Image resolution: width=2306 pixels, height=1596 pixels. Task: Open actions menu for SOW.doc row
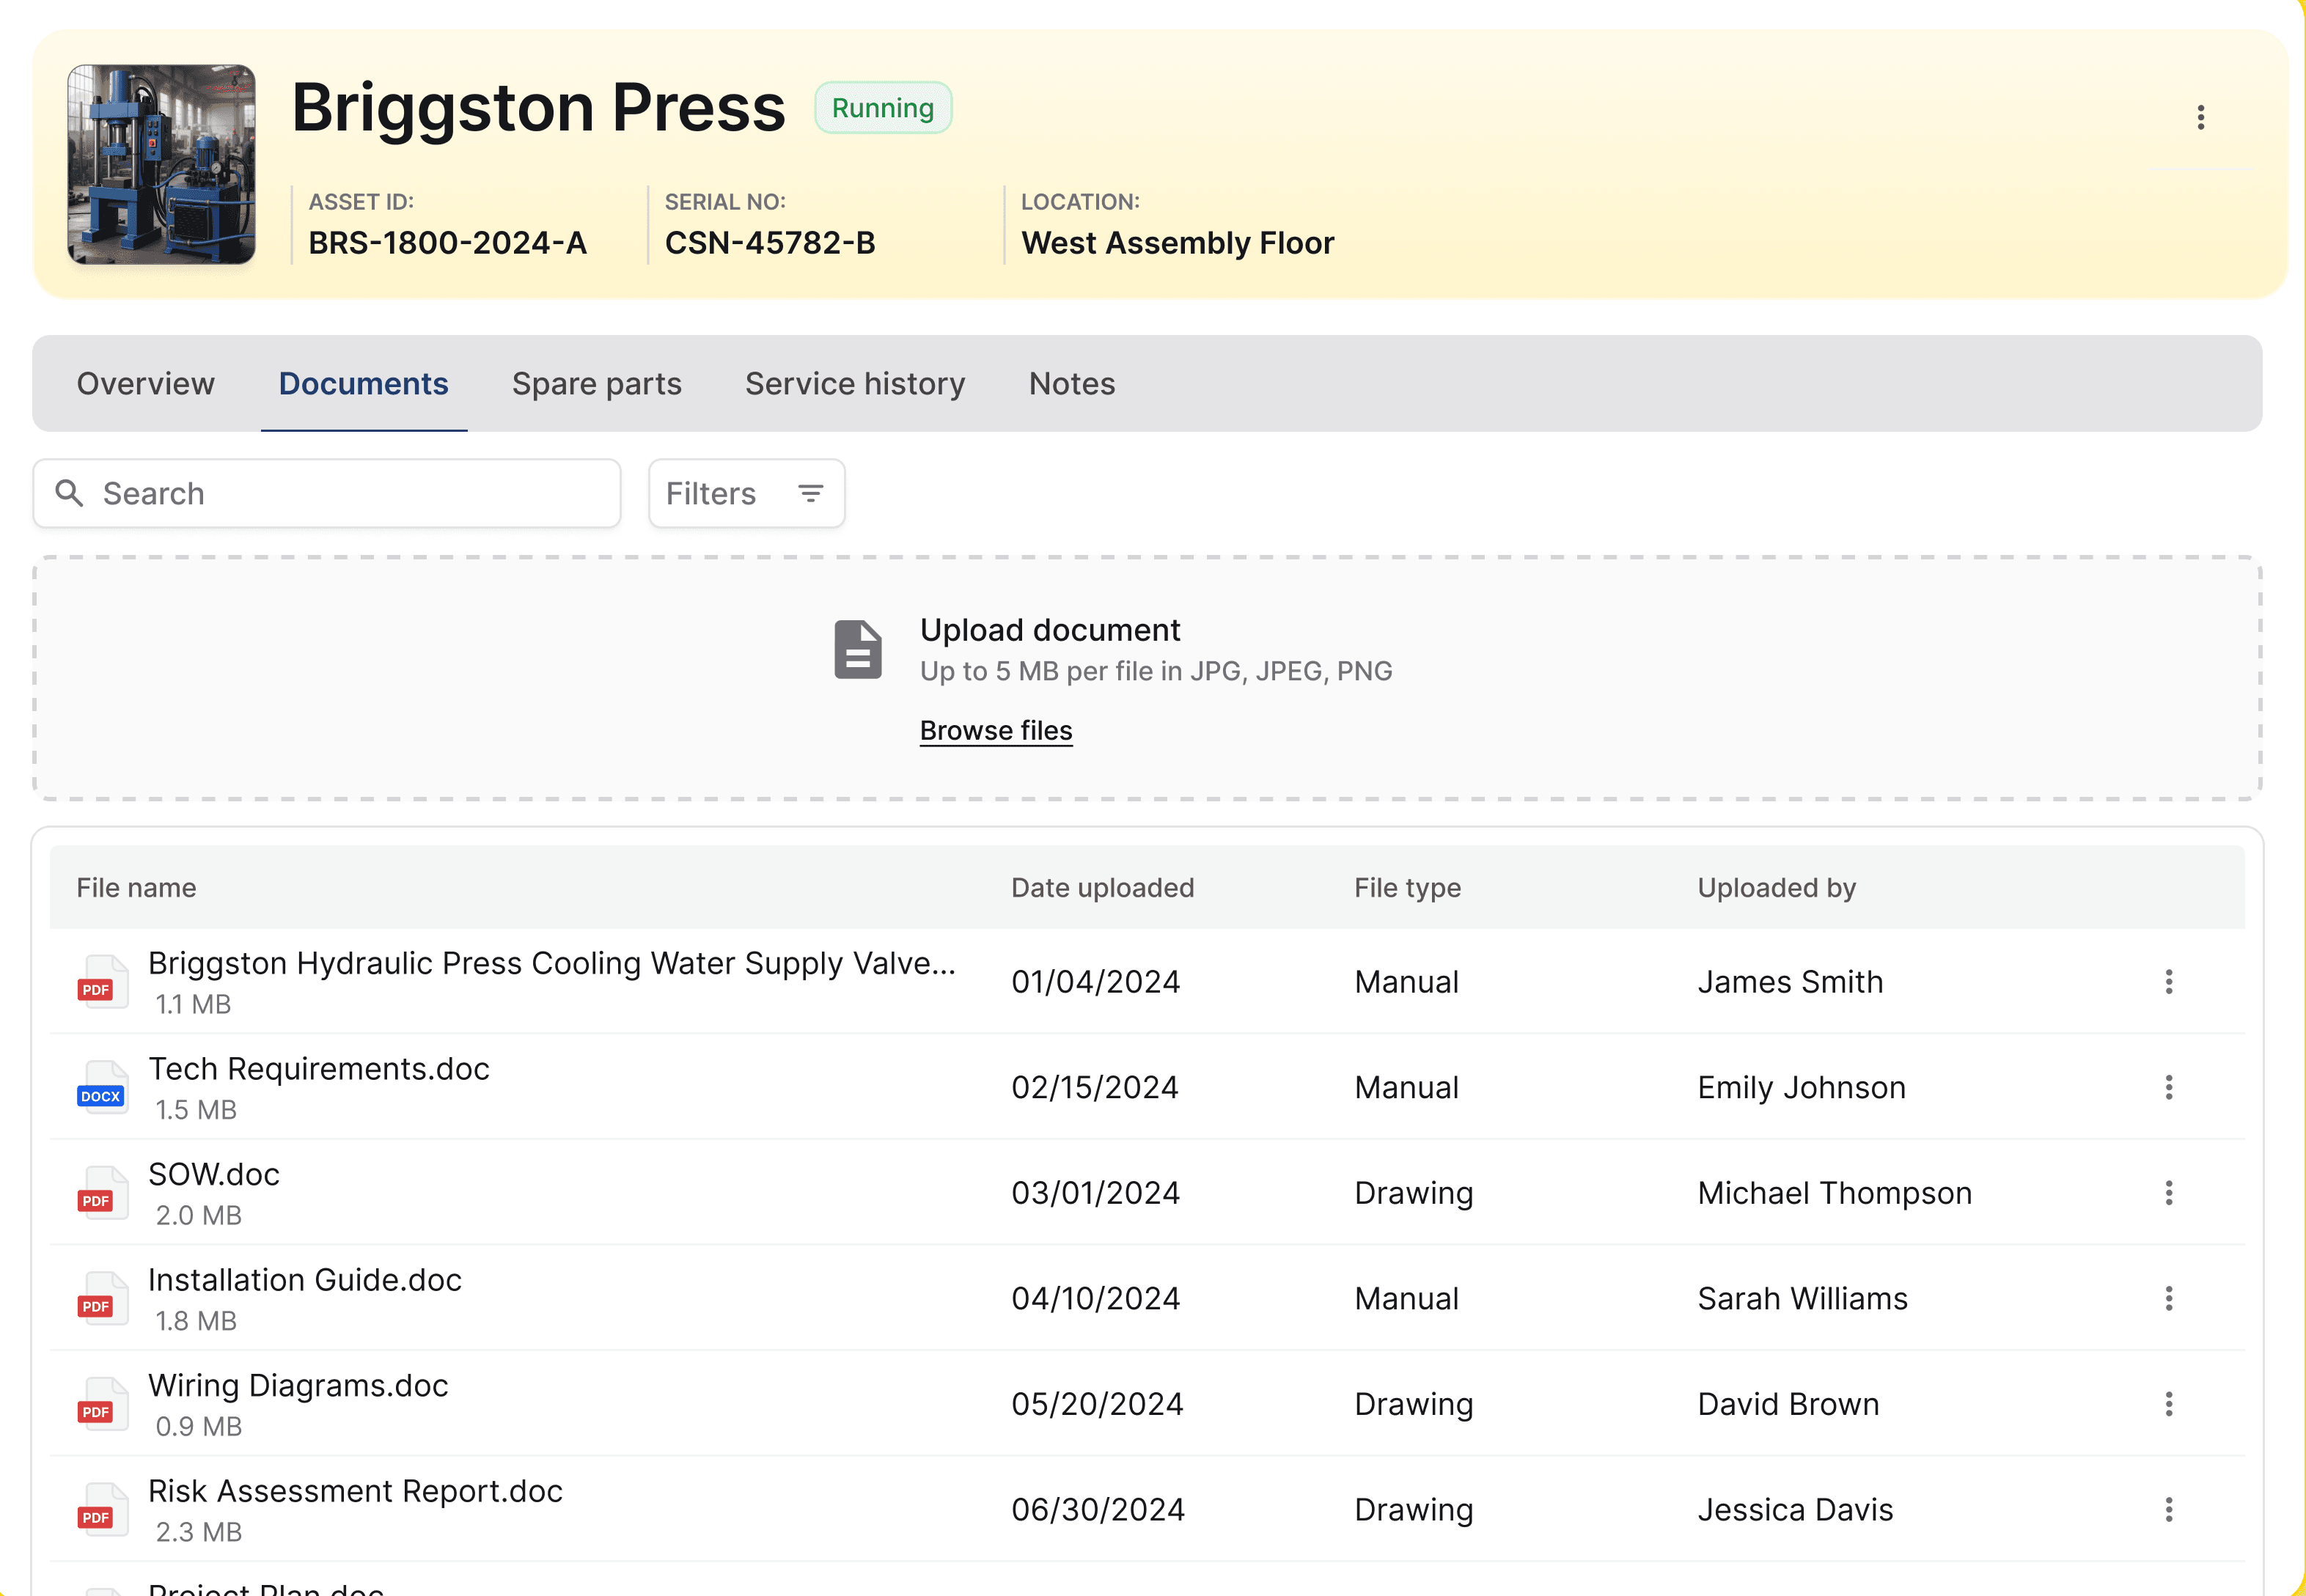(x=2168, y=1193)
